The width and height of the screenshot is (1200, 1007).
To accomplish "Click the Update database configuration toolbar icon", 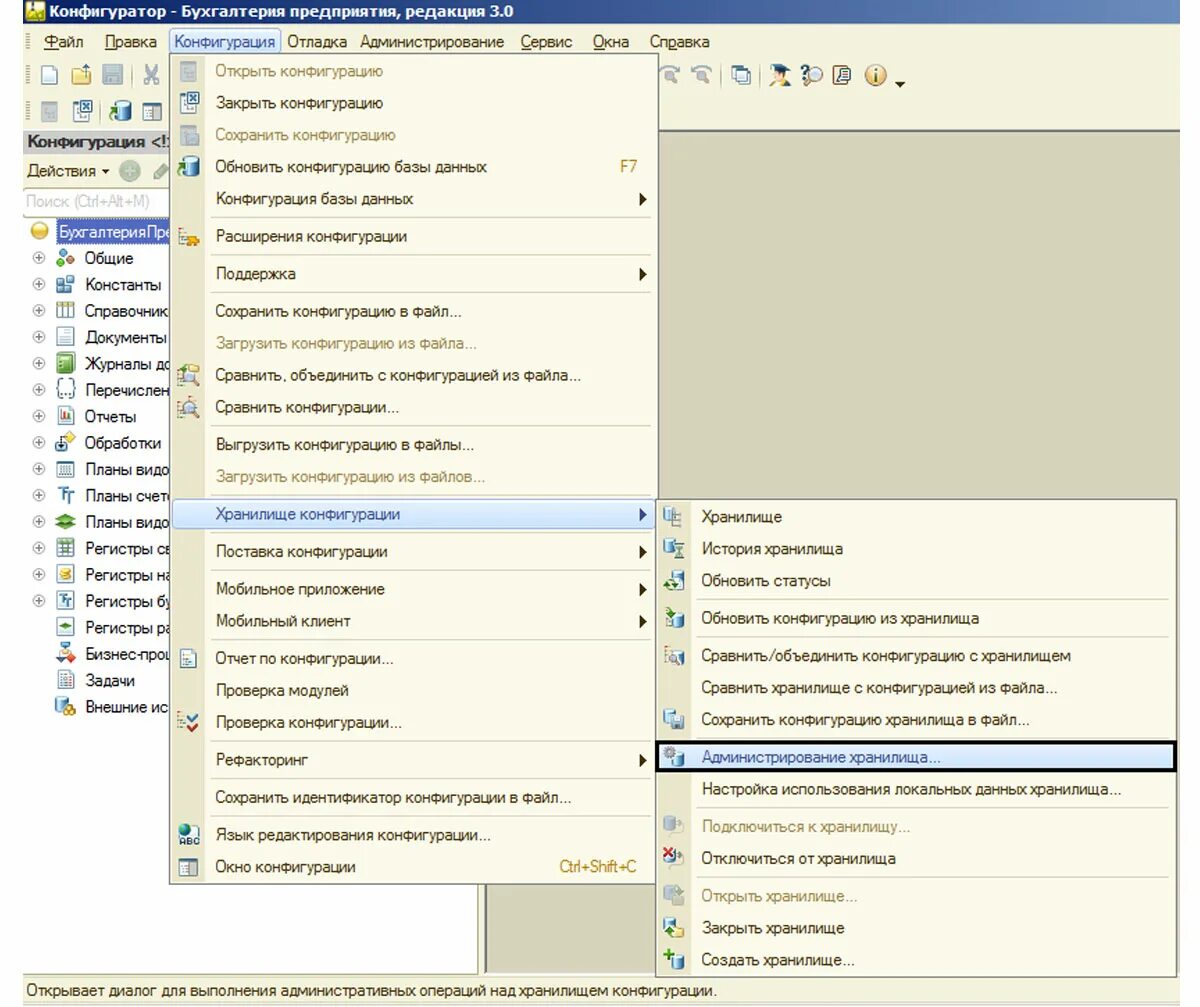I will coord(120,111).
